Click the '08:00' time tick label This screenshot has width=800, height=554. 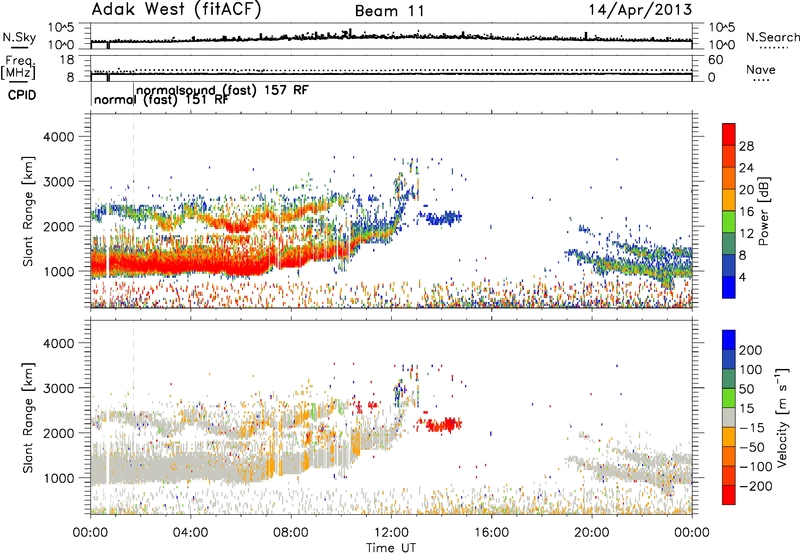(x=291, y=533)
